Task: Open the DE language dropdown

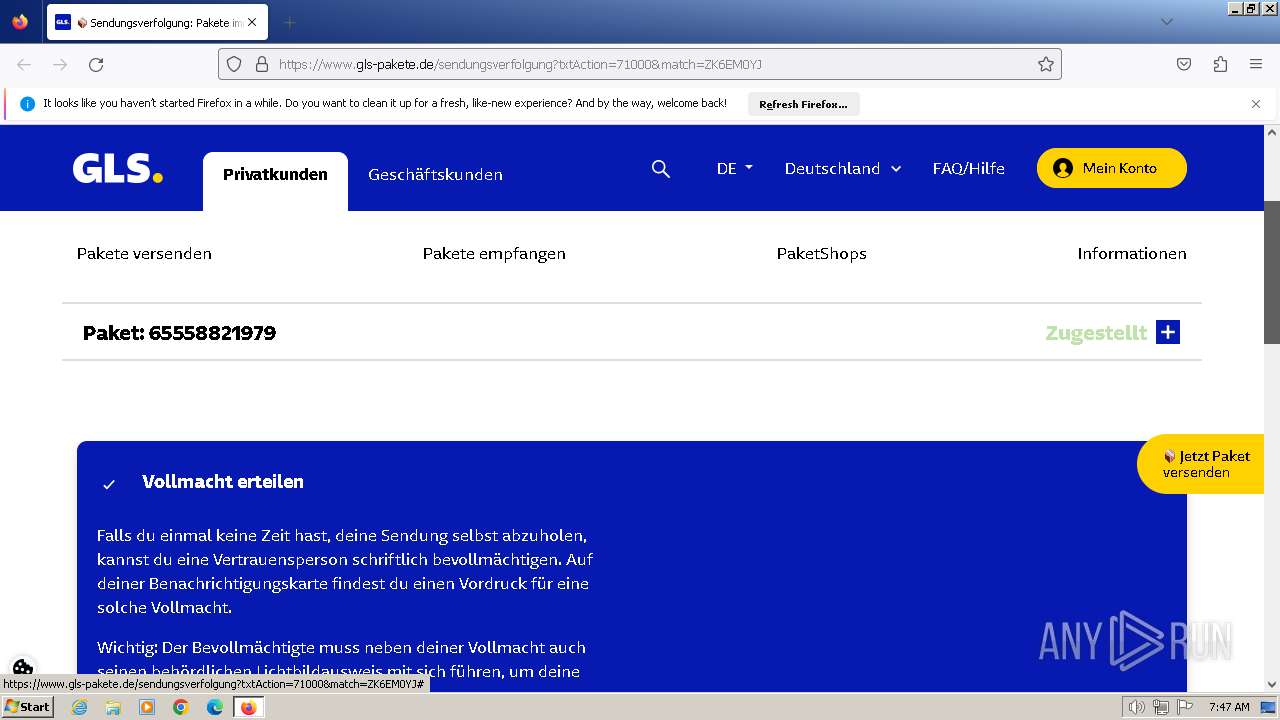Action: point(734,168)
